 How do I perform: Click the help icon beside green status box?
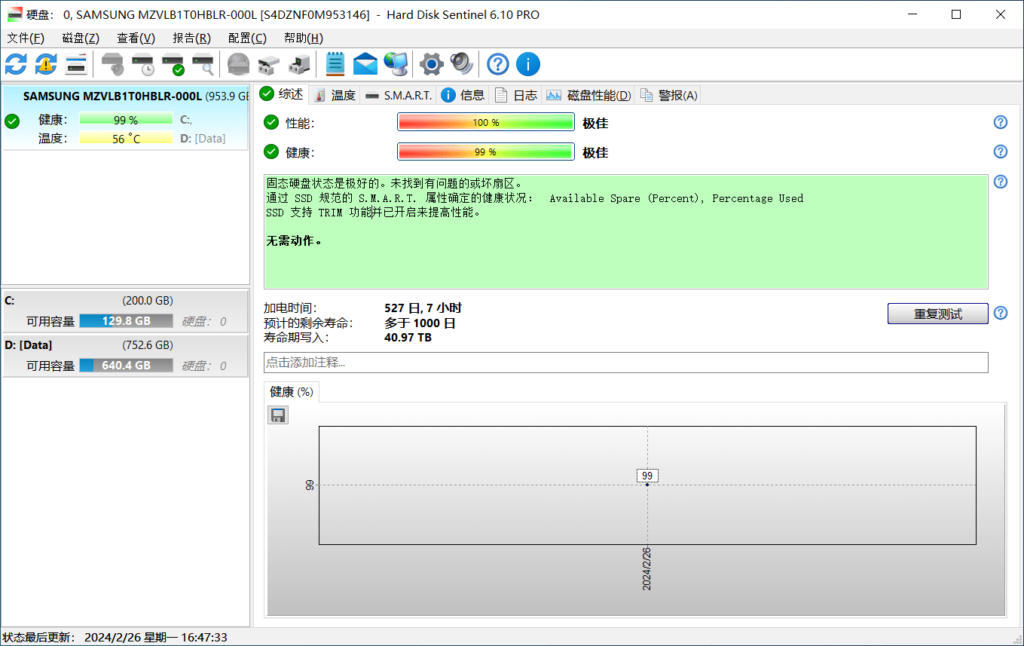tap(1000, 182)
